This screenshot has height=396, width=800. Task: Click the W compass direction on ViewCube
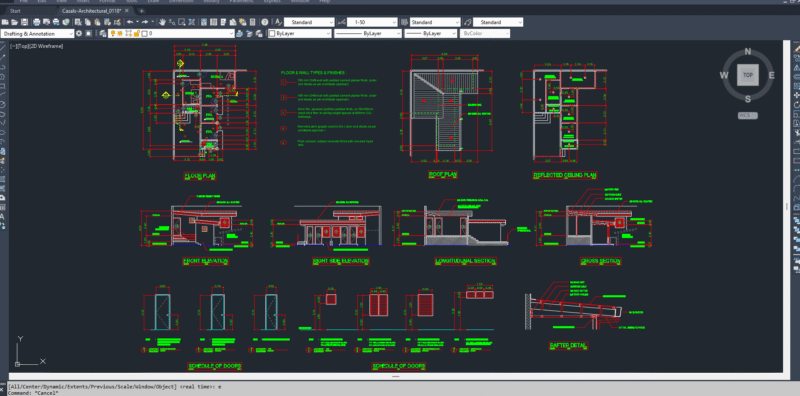pos(723,75)
